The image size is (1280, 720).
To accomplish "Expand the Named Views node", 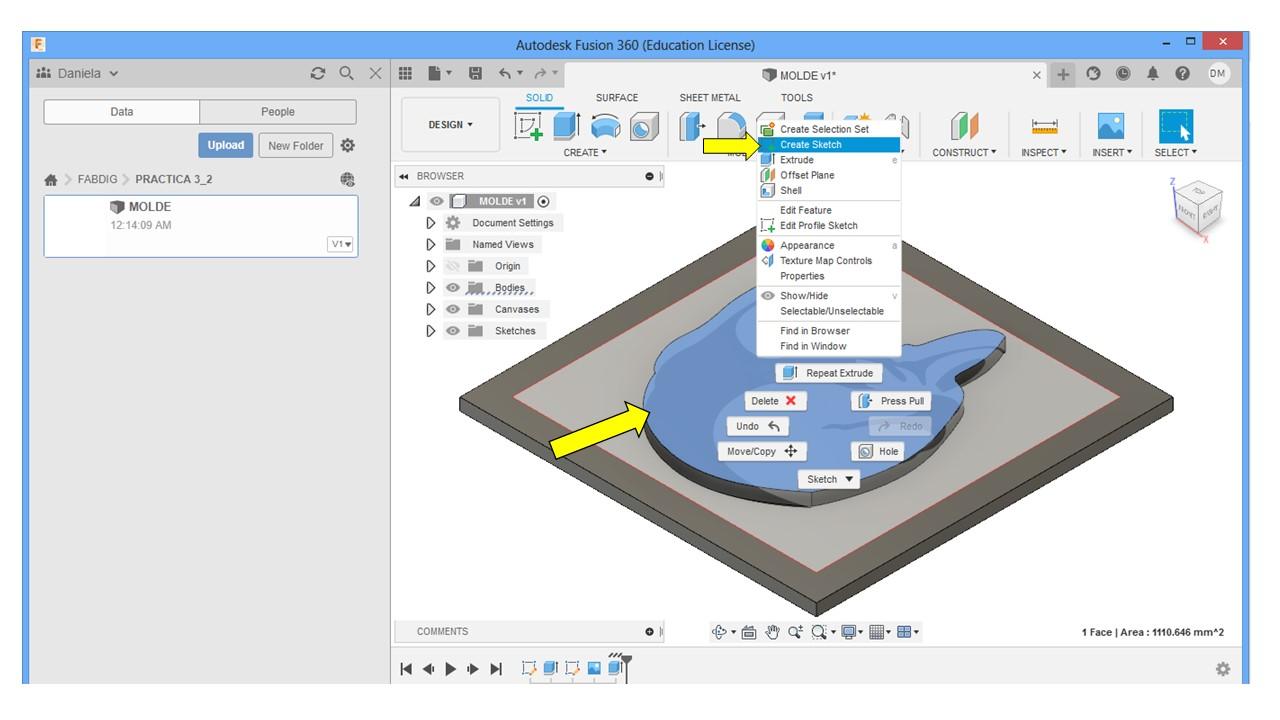I will 431,244.
